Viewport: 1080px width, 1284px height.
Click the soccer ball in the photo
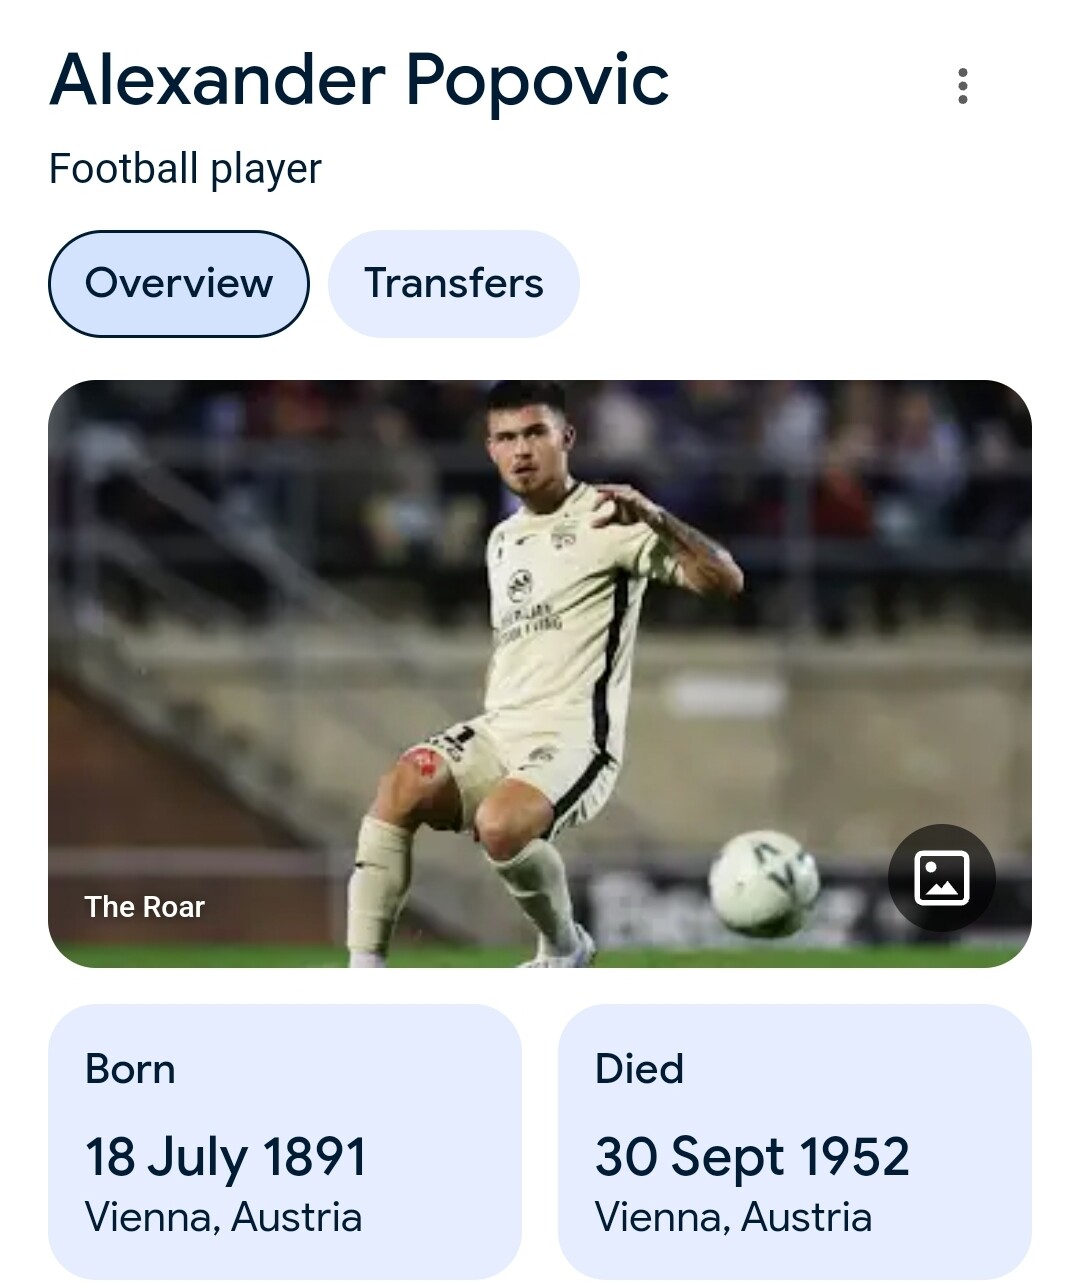pyautogui.click(x=764, y=883)
